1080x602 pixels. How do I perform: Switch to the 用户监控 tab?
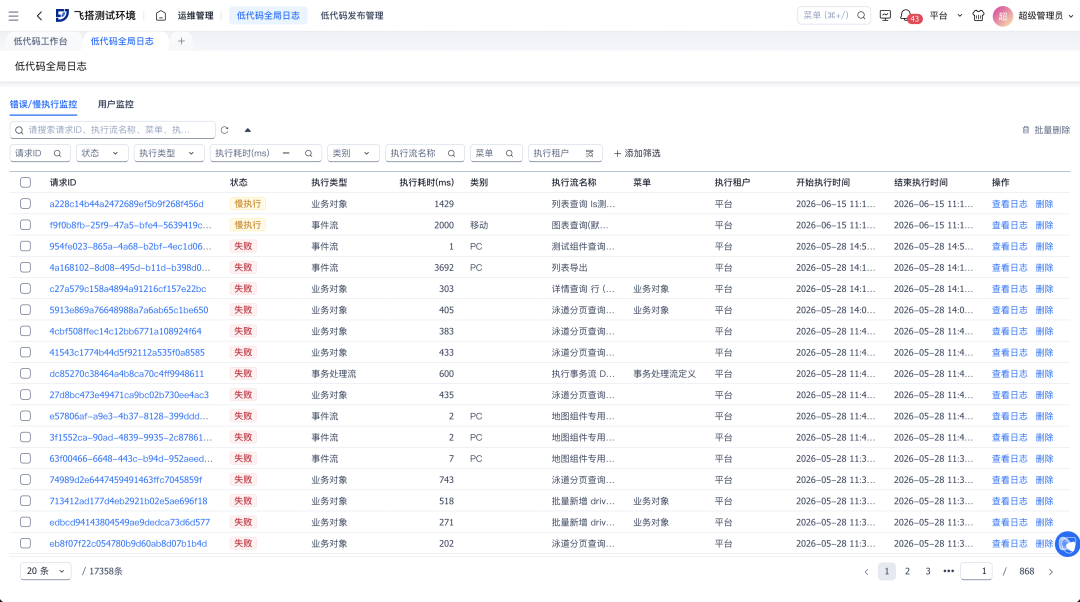click(x=116, y=104)
